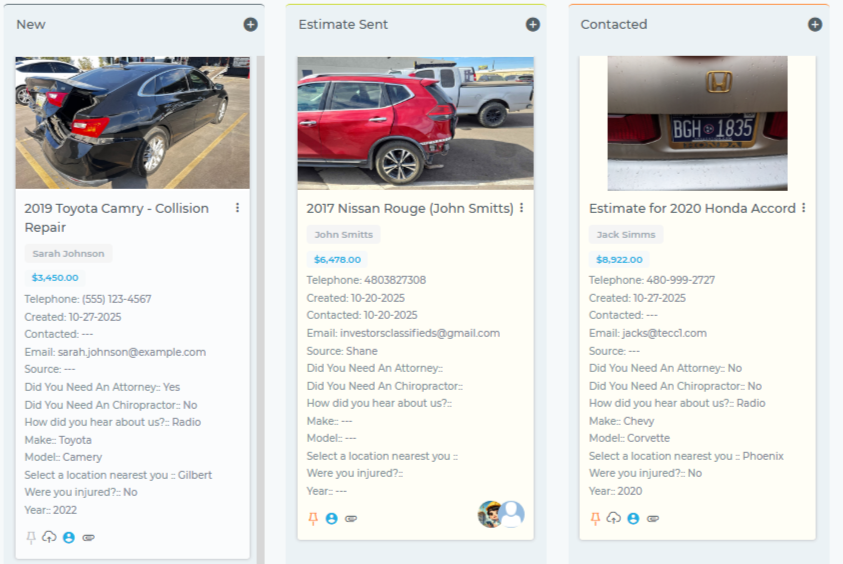The image size is (843, 564).
Task: Add a card to the Contacted column
Action: tap(815, 24)
